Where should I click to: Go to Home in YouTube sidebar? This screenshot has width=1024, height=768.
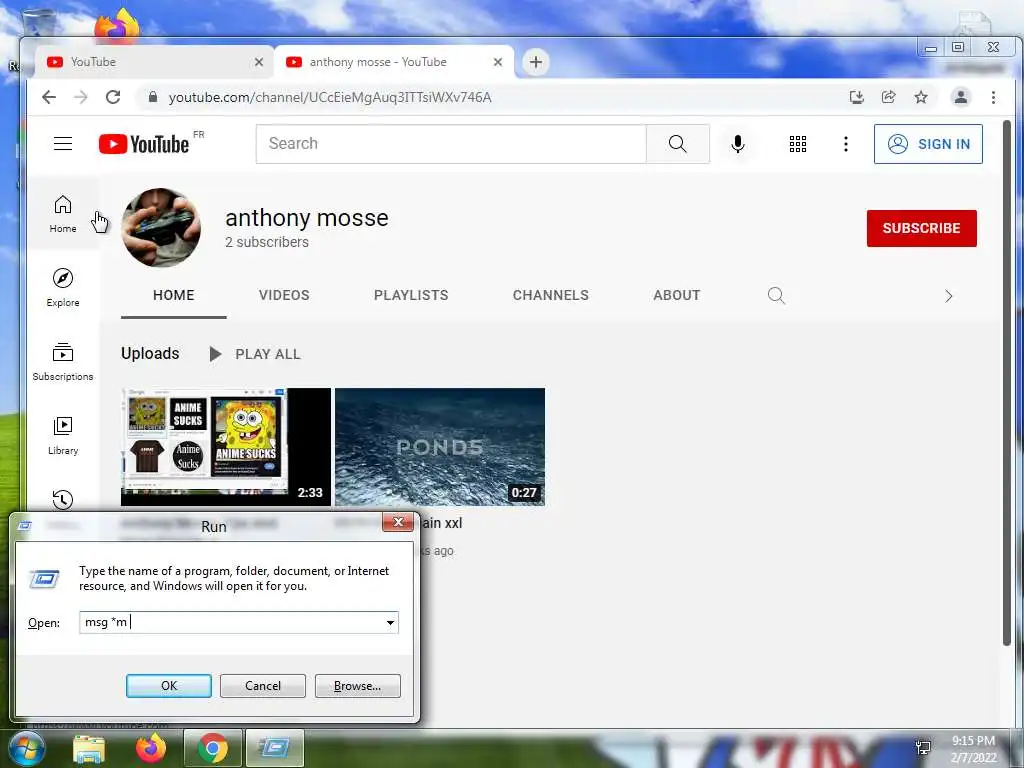tap(63, 214)
